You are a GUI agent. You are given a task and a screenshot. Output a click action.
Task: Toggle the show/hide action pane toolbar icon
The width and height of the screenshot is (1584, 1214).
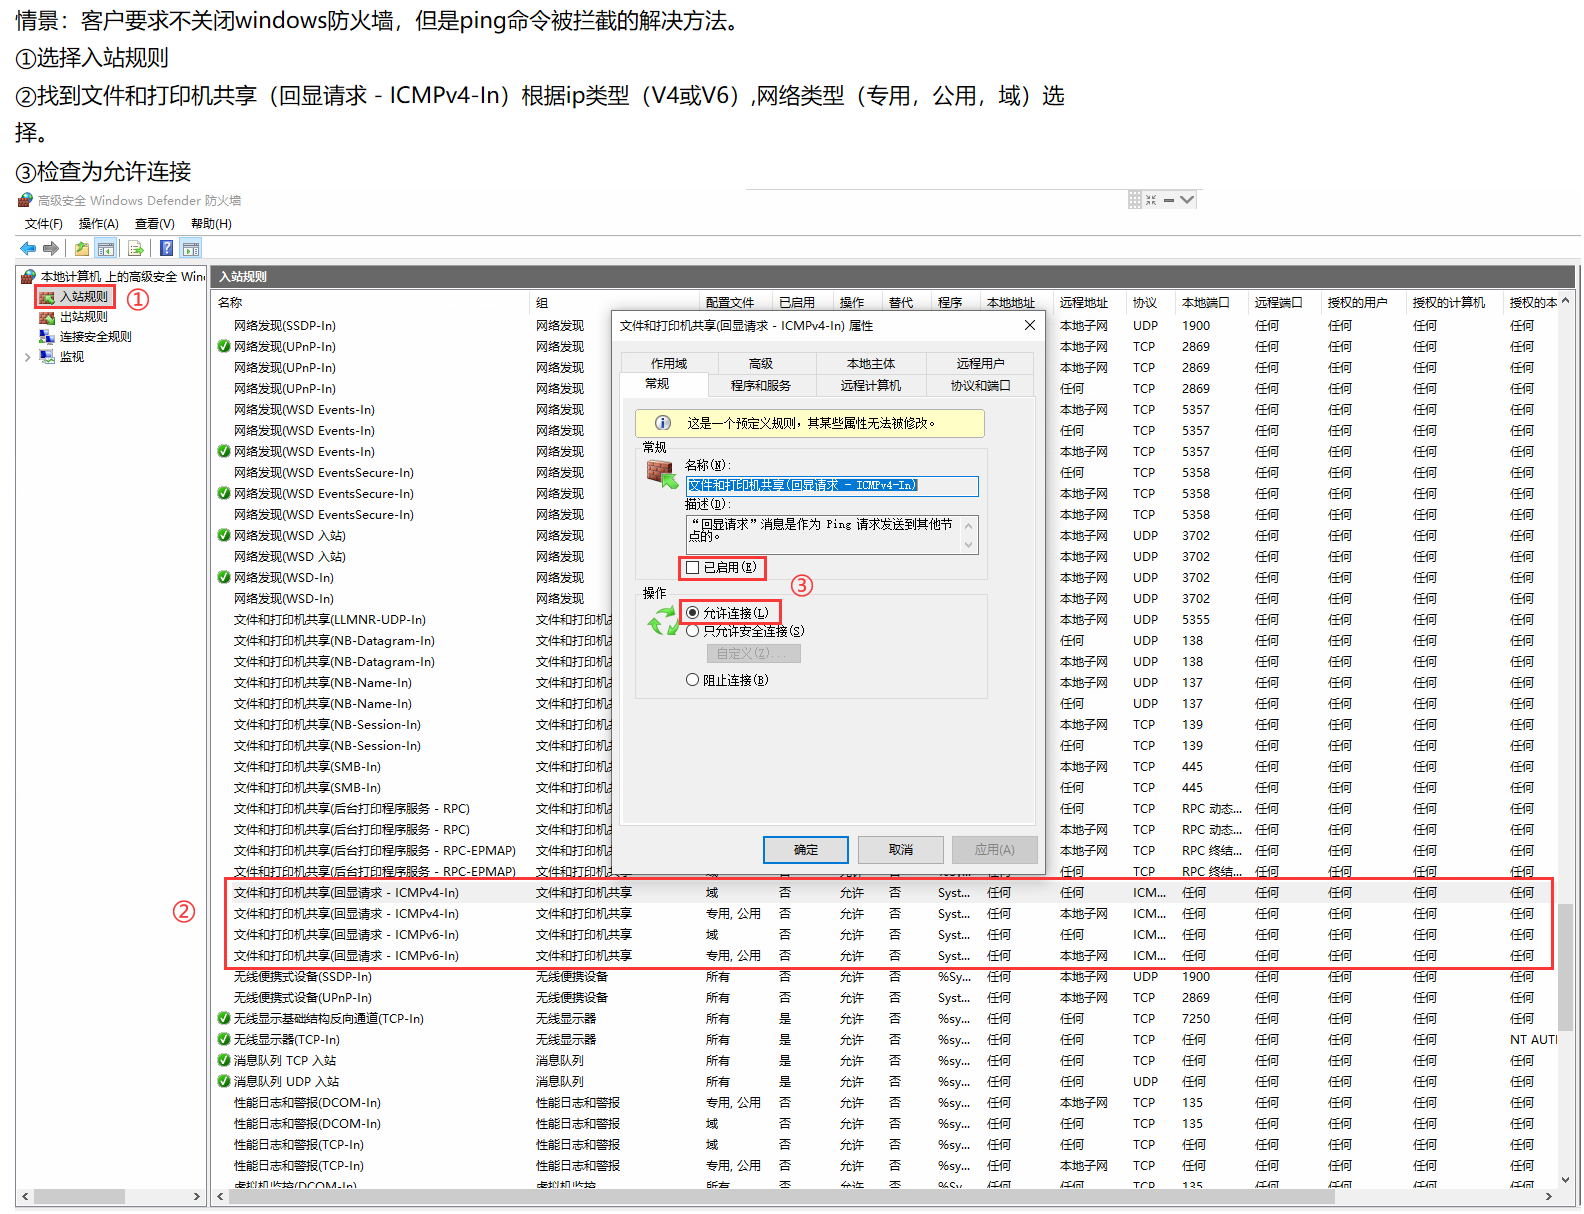pyautogui.click(x=191, y=248)
